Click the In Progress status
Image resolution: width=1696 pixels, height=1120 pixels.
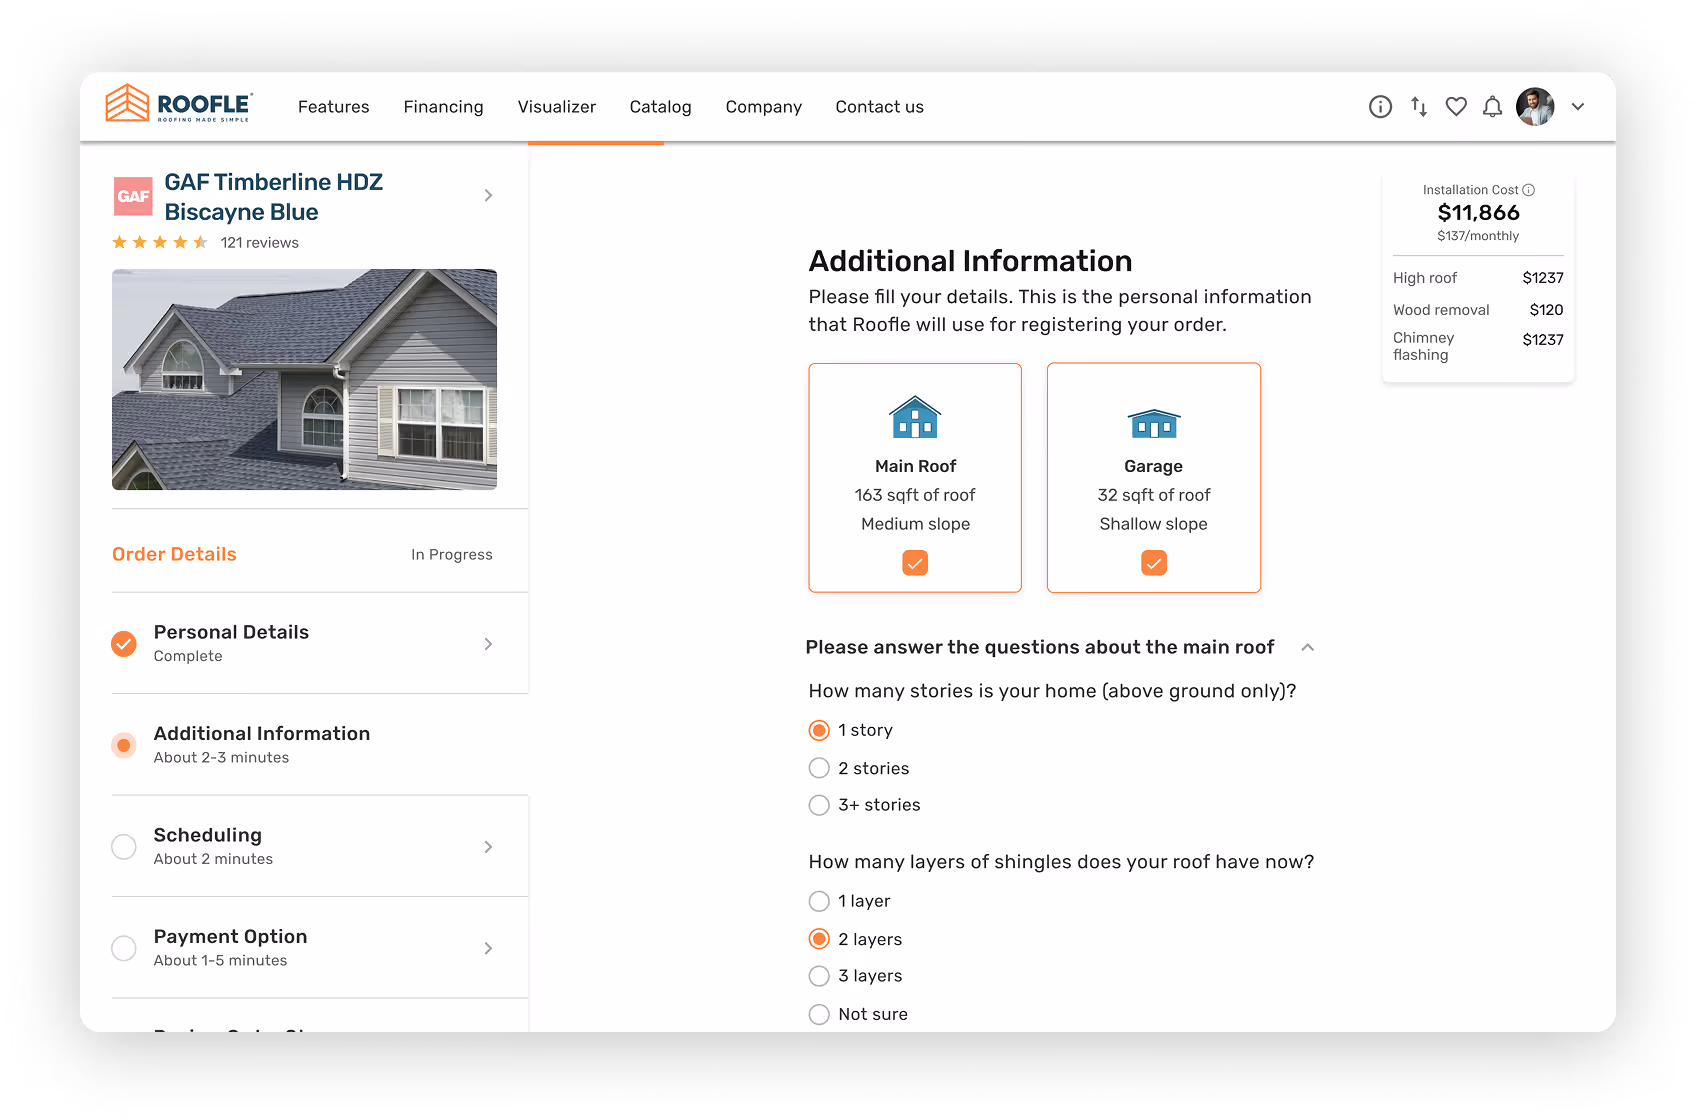point(452,555)
